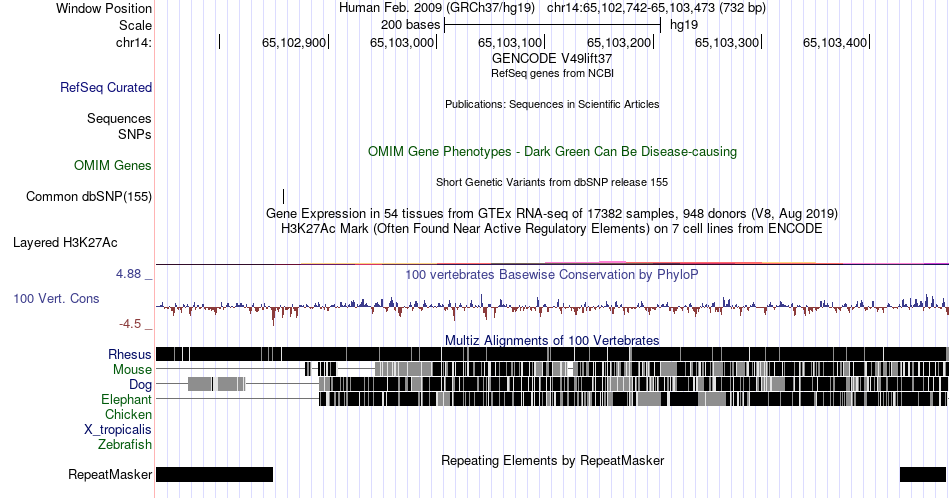Click the hg19 assembly label beside scale
Screen dimensions: 950x498
click(x=683, y=25)
